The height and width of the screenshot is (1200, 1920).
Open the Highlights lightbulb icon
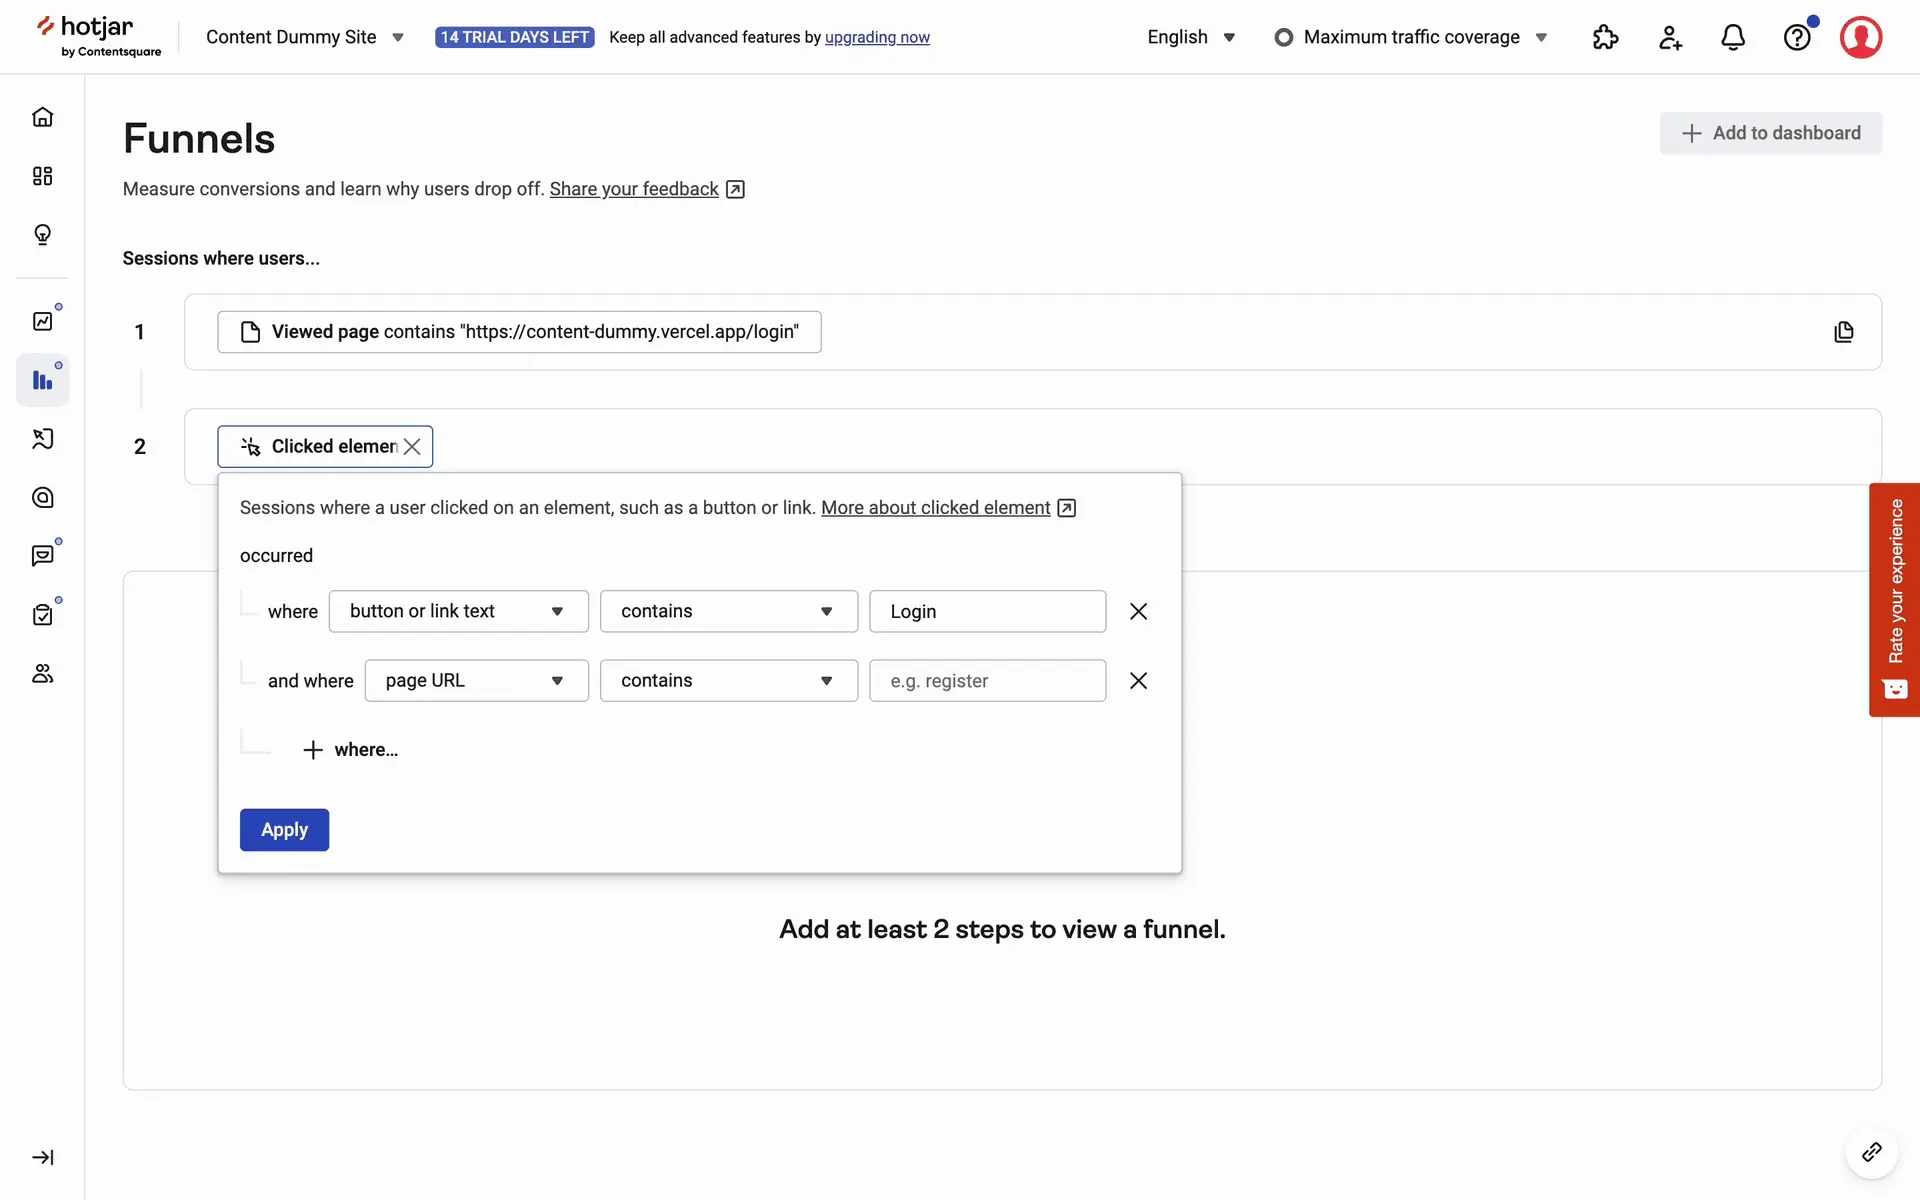pyautogui.click(x=42, y=235)
